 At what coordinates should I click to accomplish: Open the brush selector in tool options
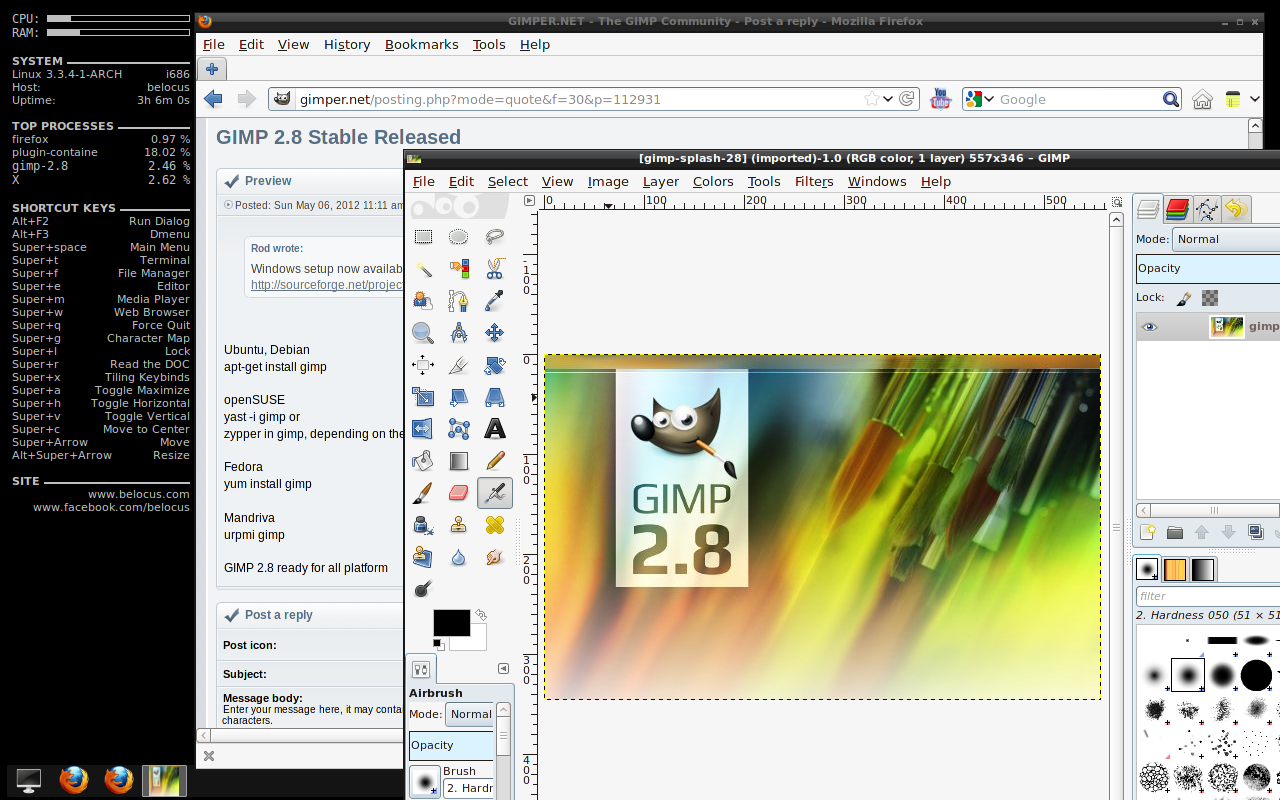tap(424, 781)
